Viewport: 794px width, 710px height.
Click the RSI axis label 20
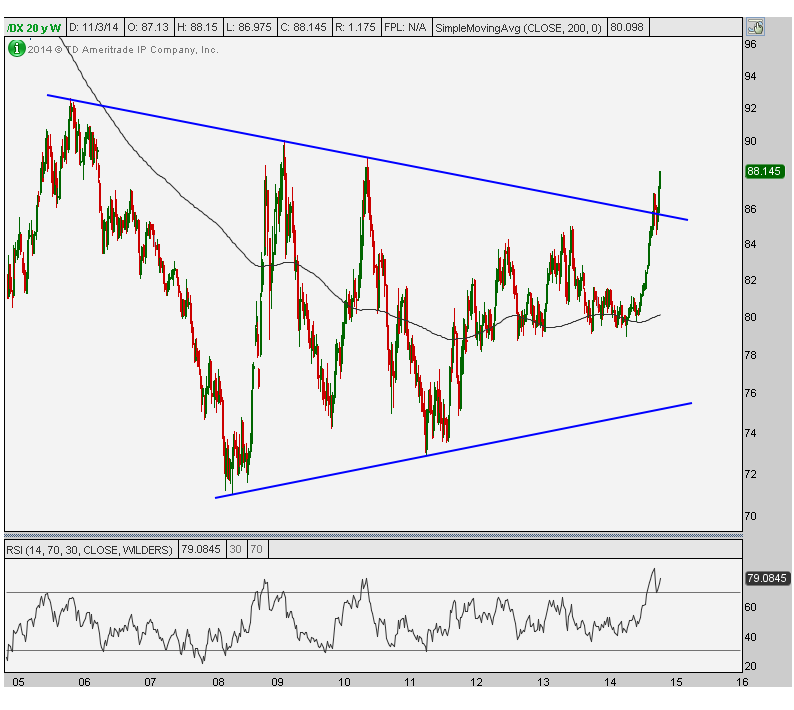click(750, 666)
